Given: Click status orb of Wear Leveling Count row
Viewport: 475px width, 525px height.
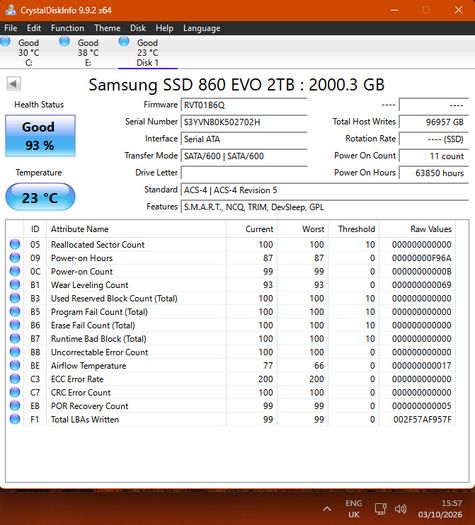Looking at the screenshot, I should [x=15, y=285].
